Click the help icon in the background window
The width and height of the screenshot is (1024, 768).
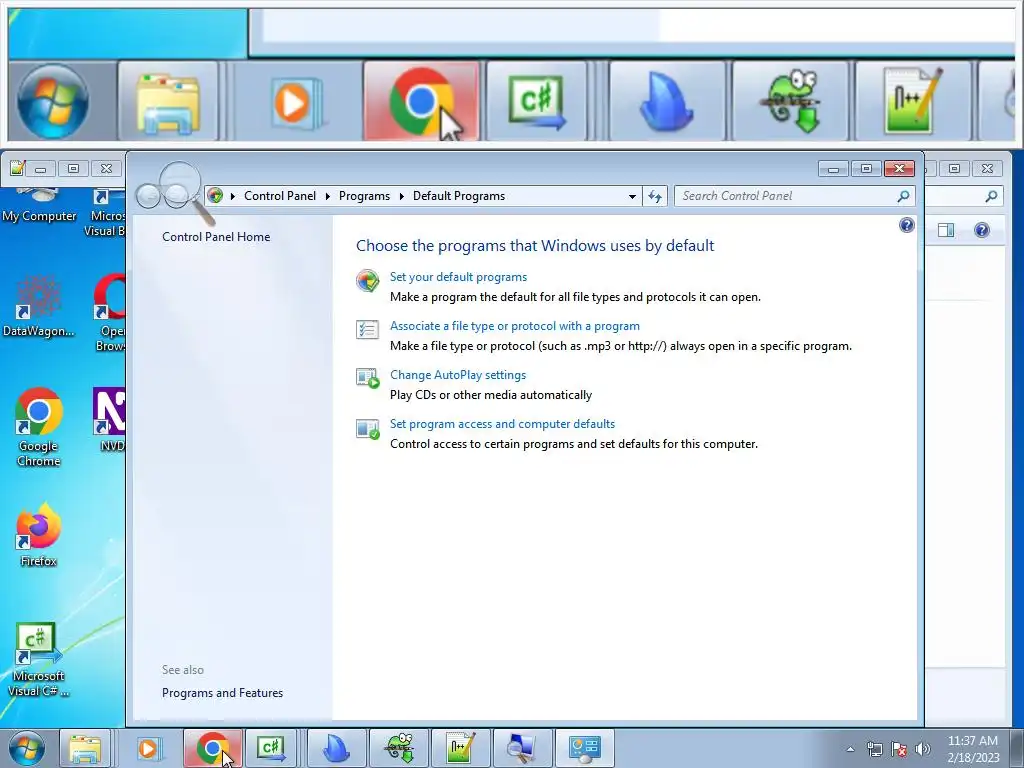[982, 230]
